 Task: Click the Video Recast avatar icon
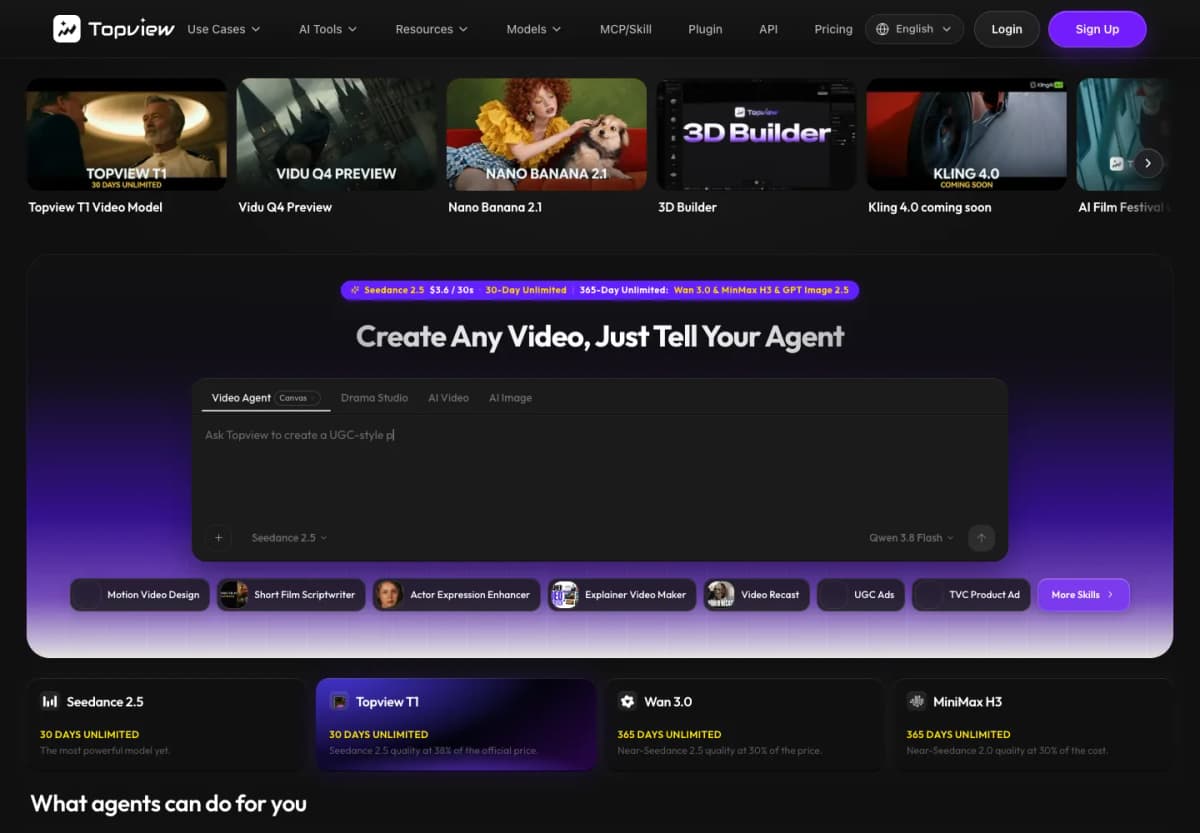[720, 595]
